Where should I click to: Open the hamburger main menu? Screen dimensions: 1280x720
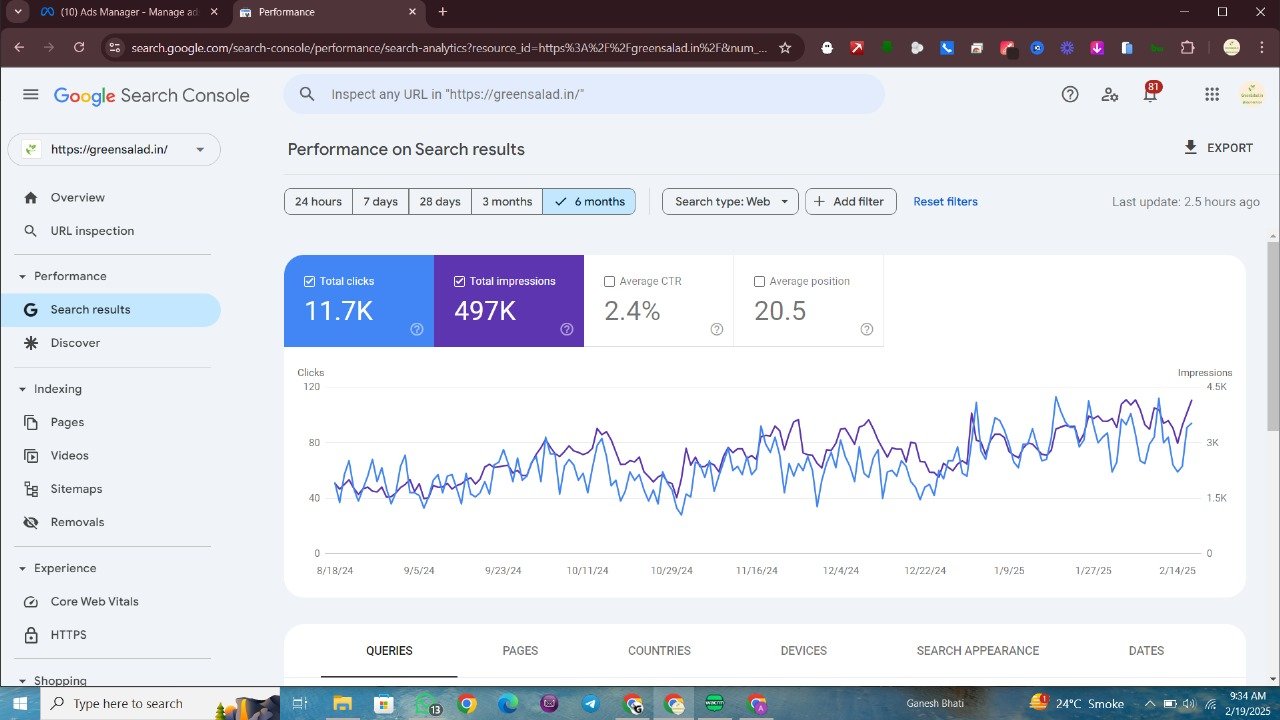coord(30,94)
